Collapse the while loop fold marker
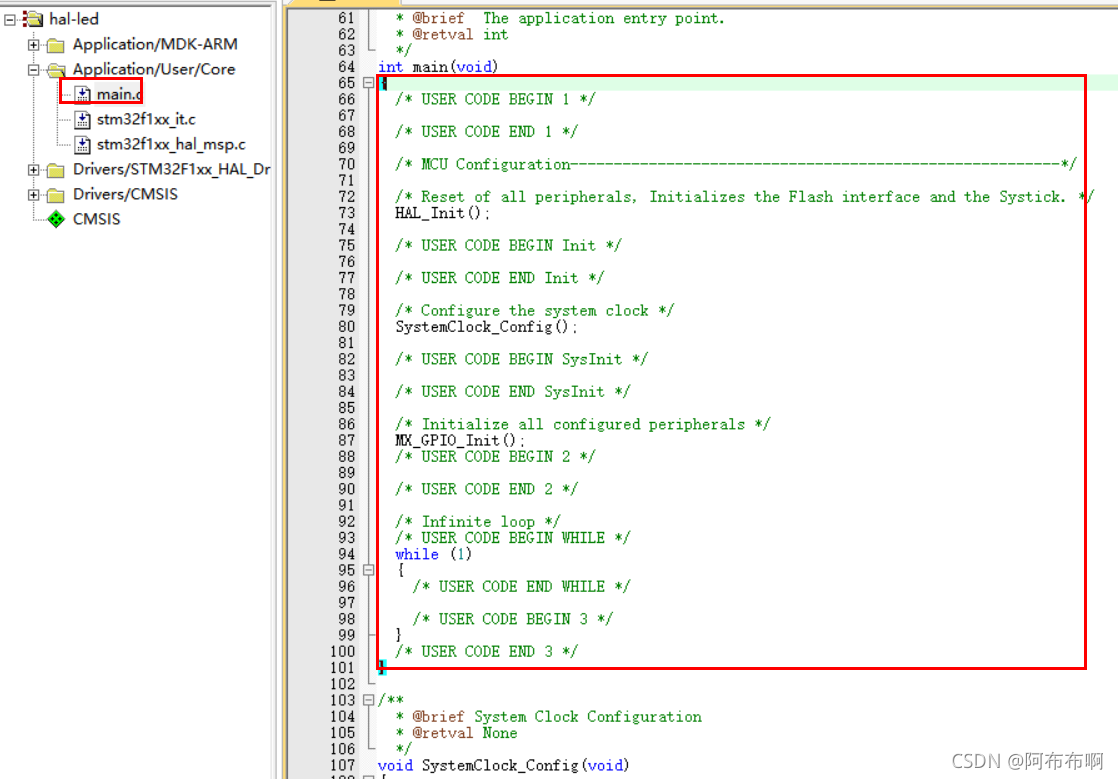Image resolution: width=1118 pixels, height=779 pixels. pyautogui.click(x=369, y=570)
